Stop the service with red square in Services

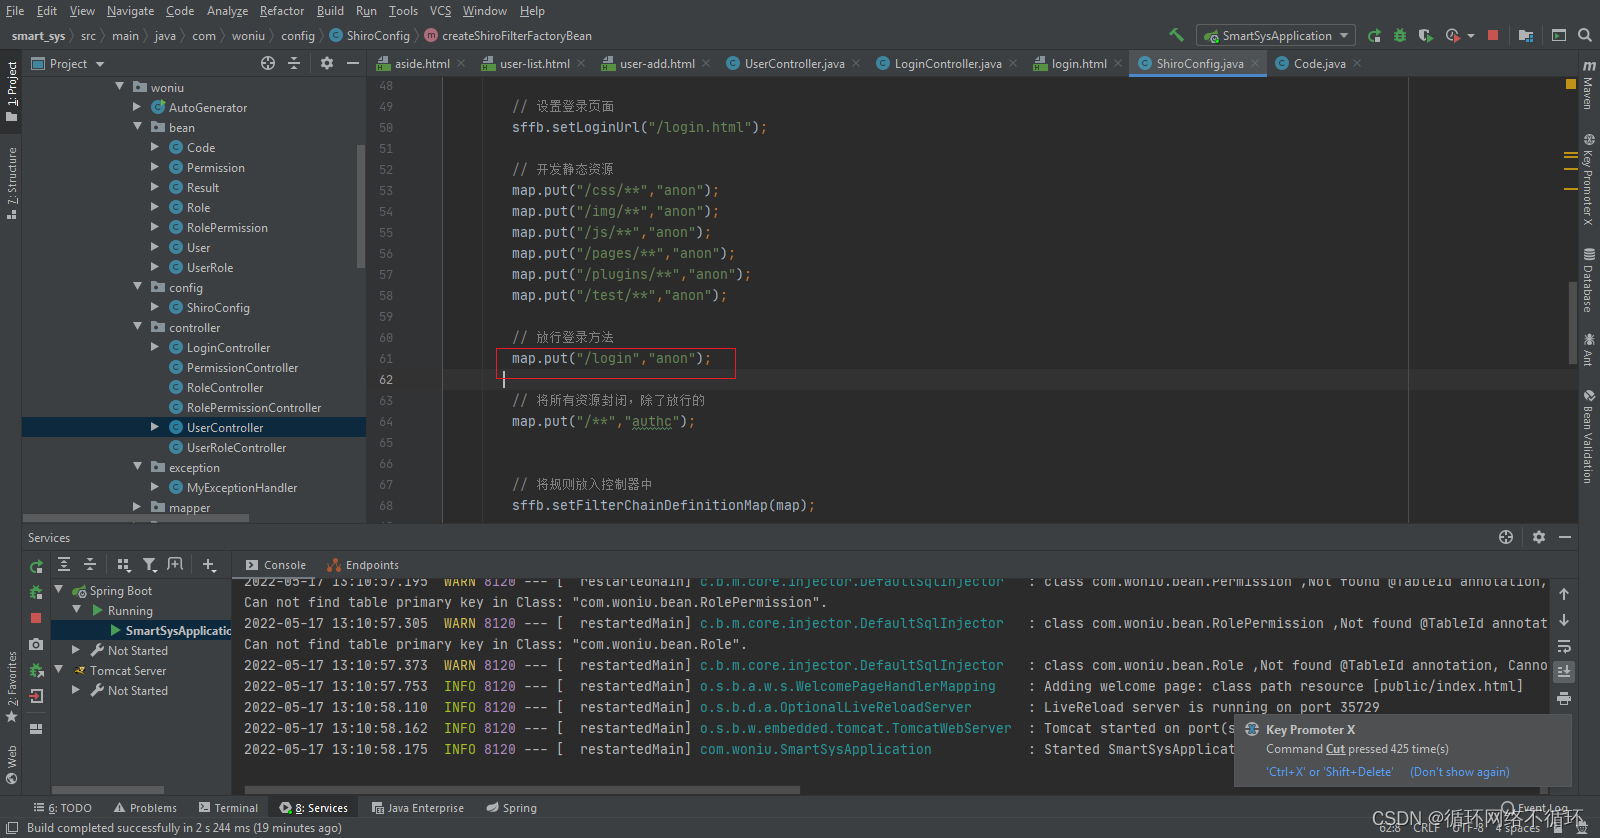tap(36, 618)
